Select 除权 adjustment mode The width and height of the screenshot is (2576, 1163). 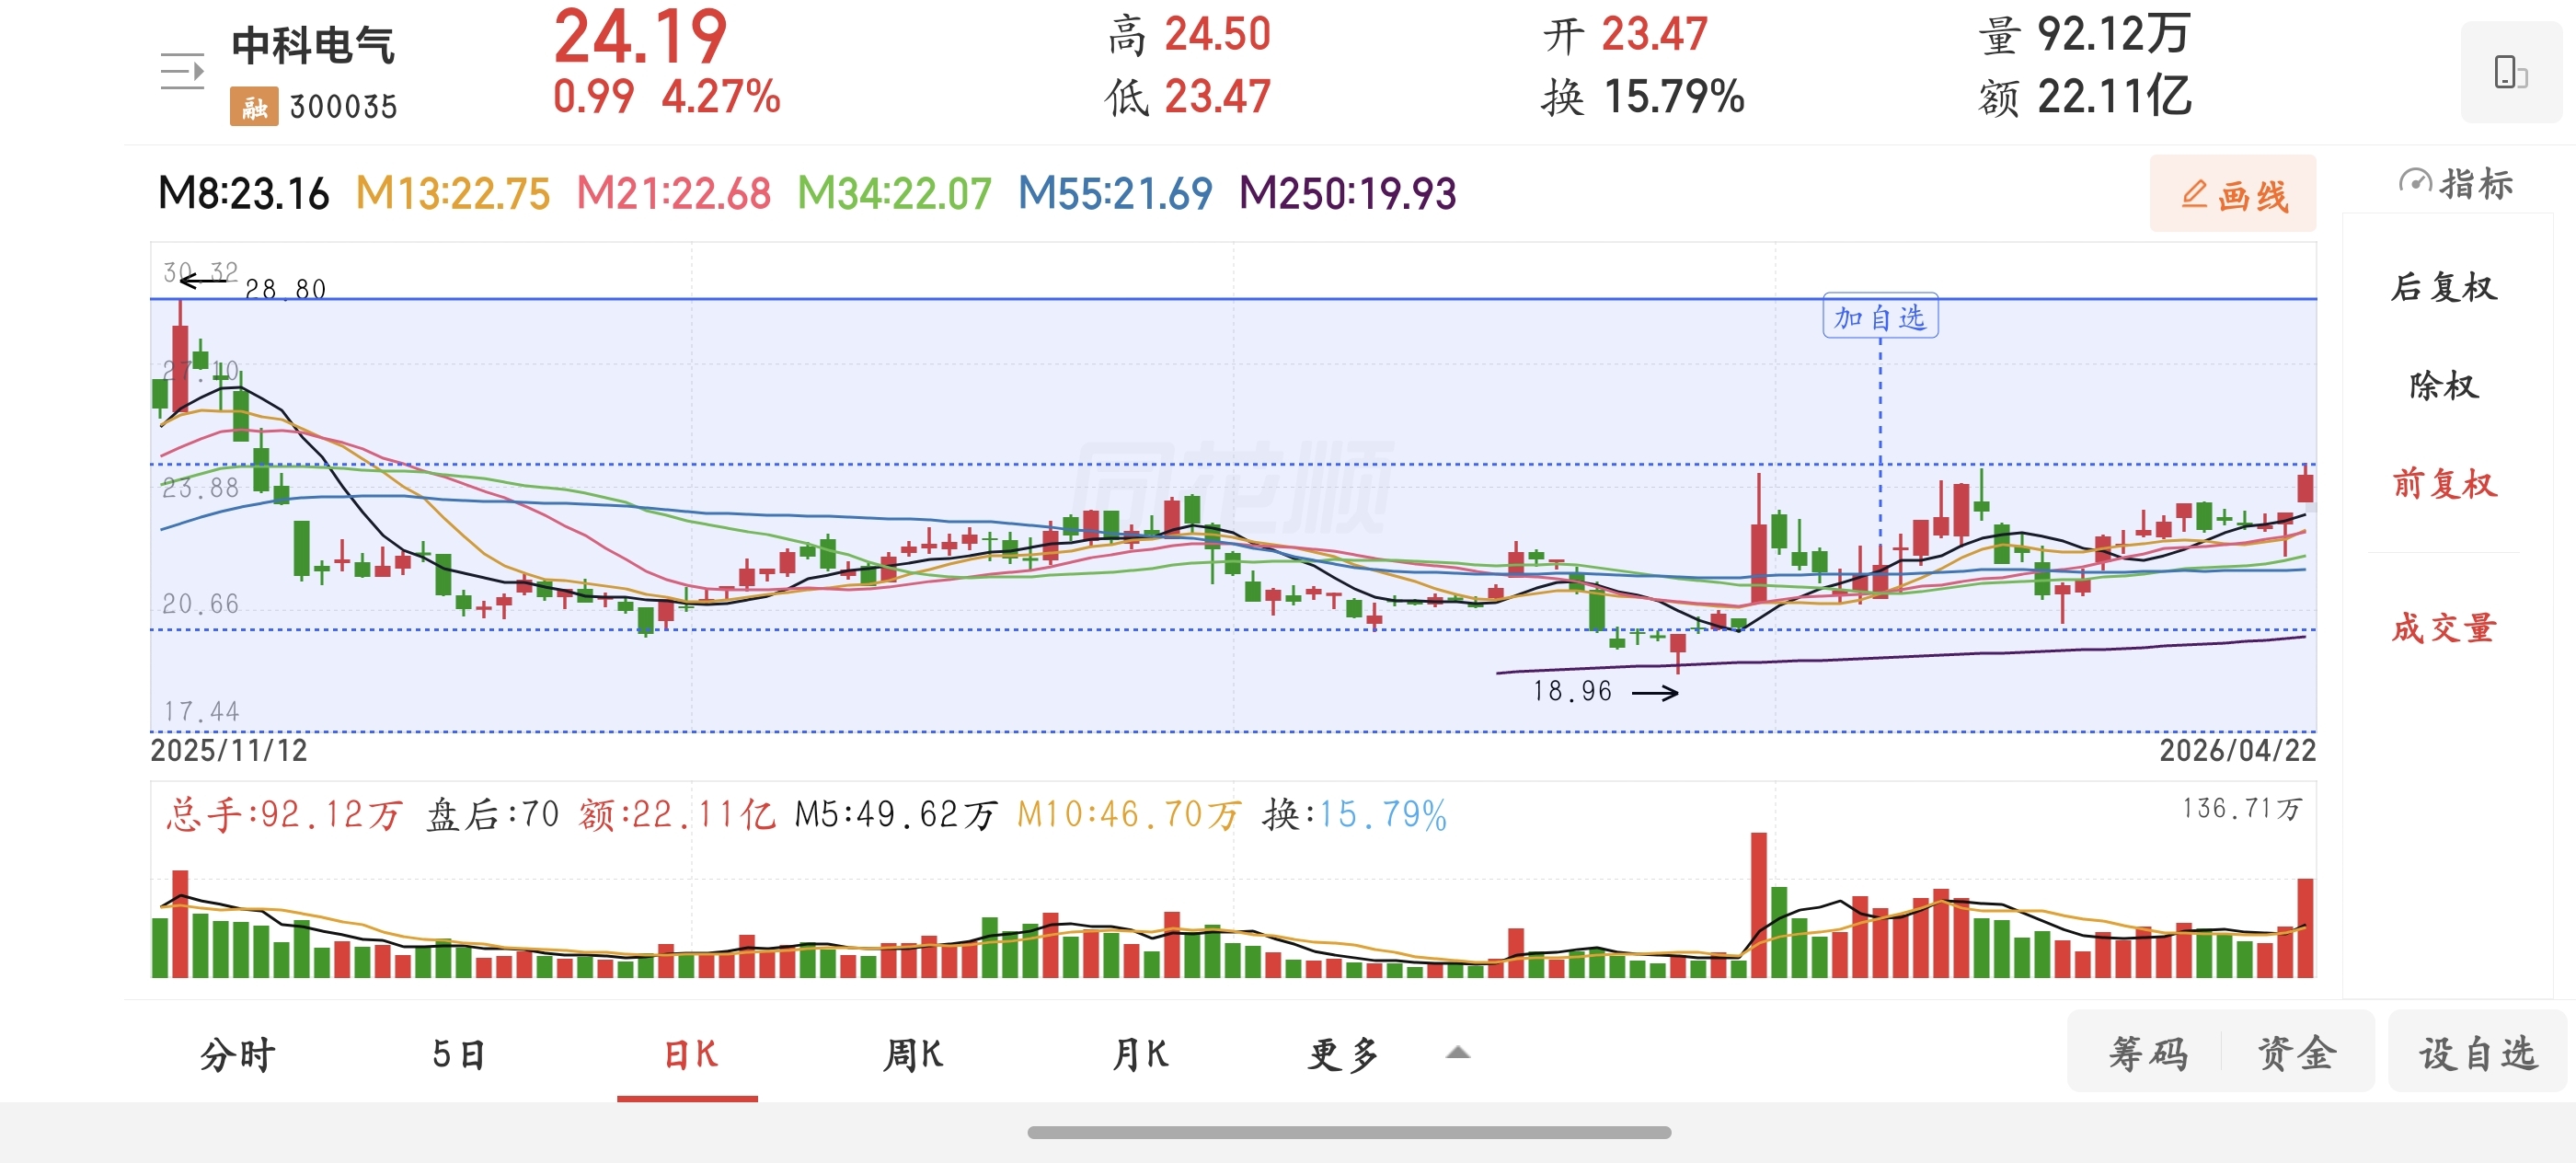point(2444,385)
